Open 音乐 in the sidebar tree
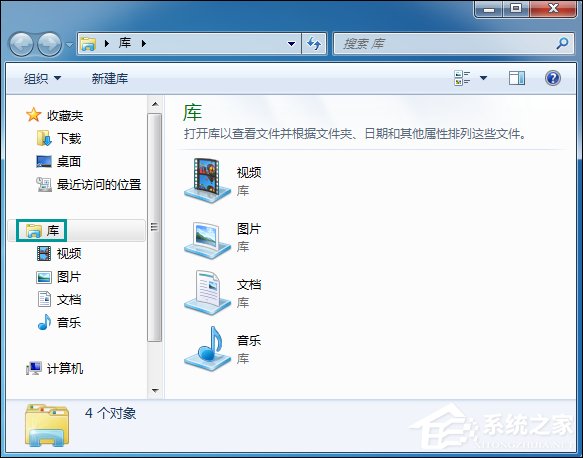 (x=69, y=322)
